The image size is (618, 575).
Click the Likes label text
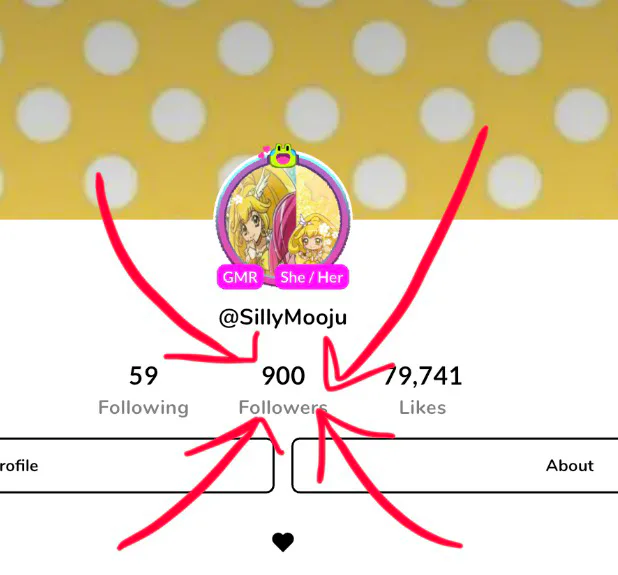423,408
